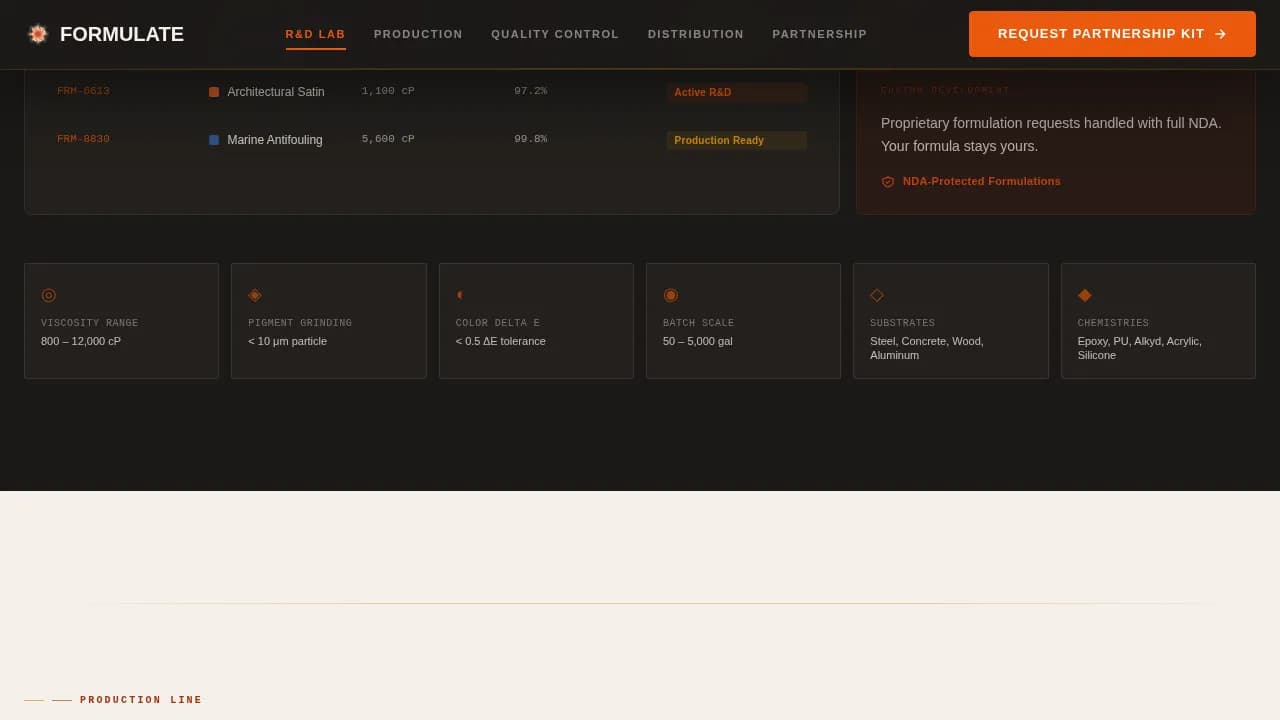Switch to the Production section
1280x720 pixels.
pos(418,33)
